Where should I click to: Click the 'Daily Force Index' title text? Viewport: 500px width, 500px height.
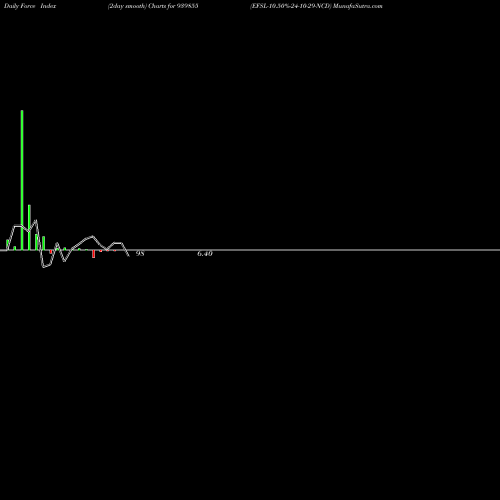[x=30, y=6]
